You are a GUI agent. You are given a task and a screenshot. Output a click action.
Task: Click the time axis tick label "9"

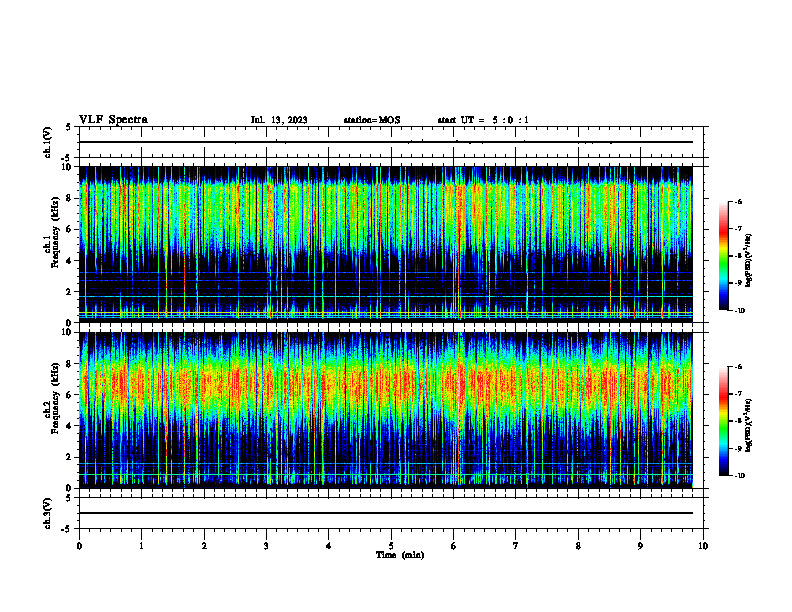640,546
